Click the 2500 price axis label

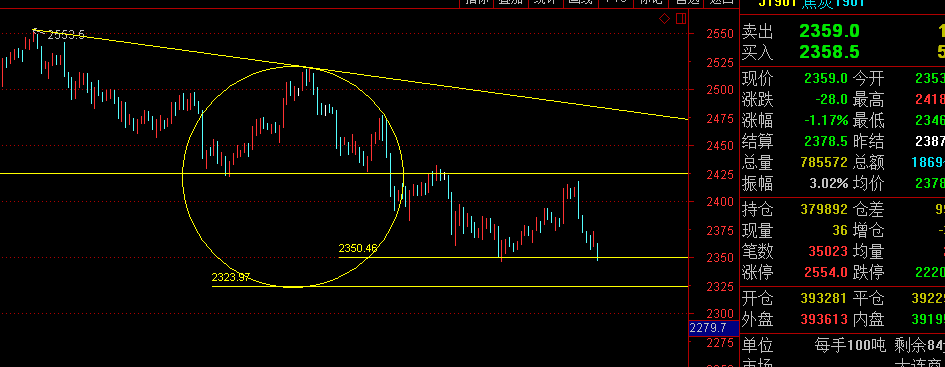click(720, 90)
